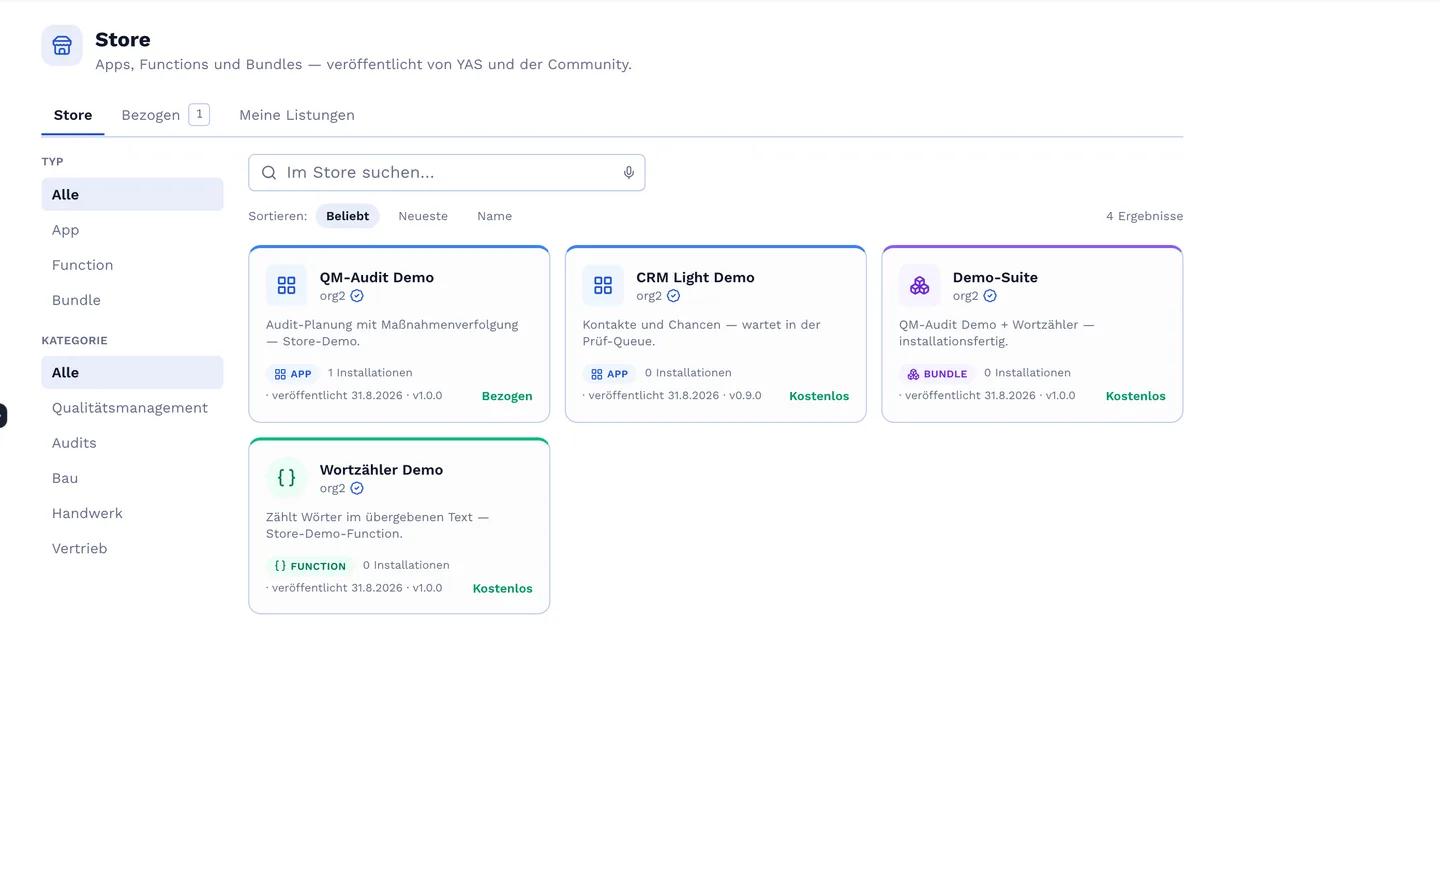
Task: Filter by type Function
Action: point(132,265)
